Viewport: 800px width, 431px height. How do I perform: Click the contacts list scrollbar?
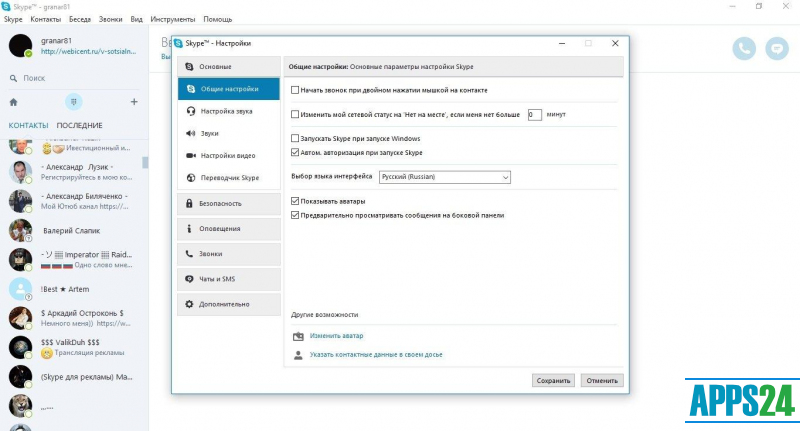tap(145, 162)
